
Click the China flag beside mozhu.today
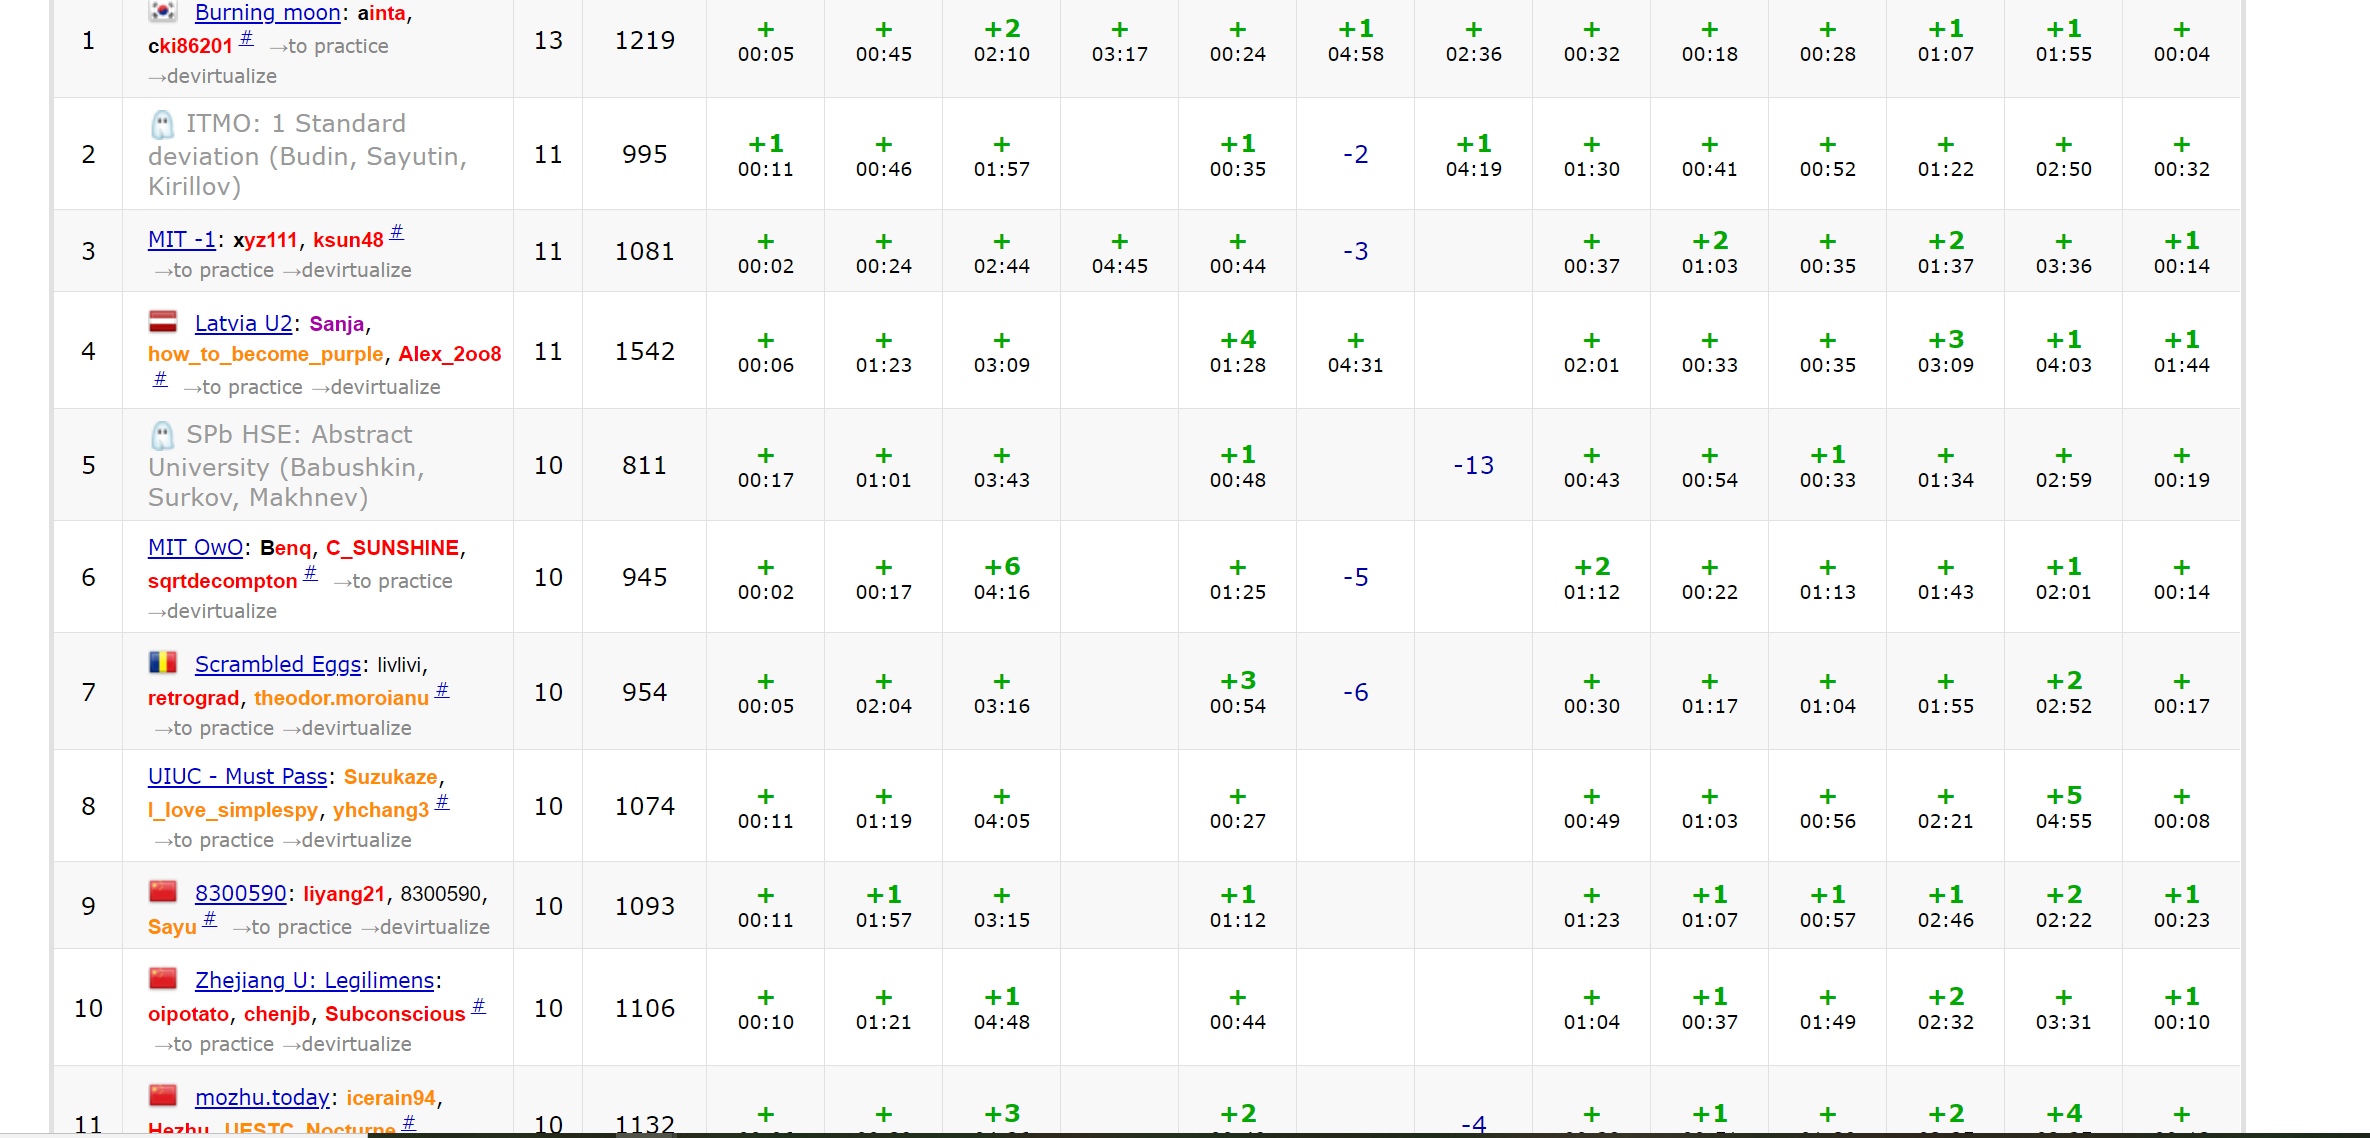[163, 1096]
